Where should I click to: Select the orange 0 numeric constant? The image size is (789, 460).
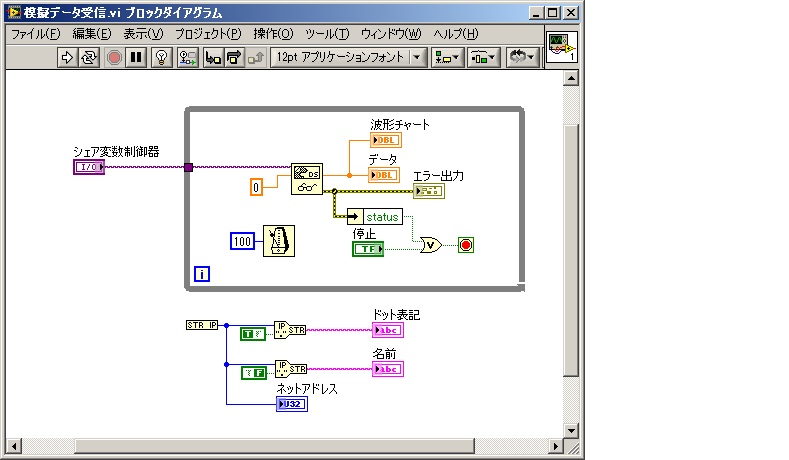click(256, 188)
